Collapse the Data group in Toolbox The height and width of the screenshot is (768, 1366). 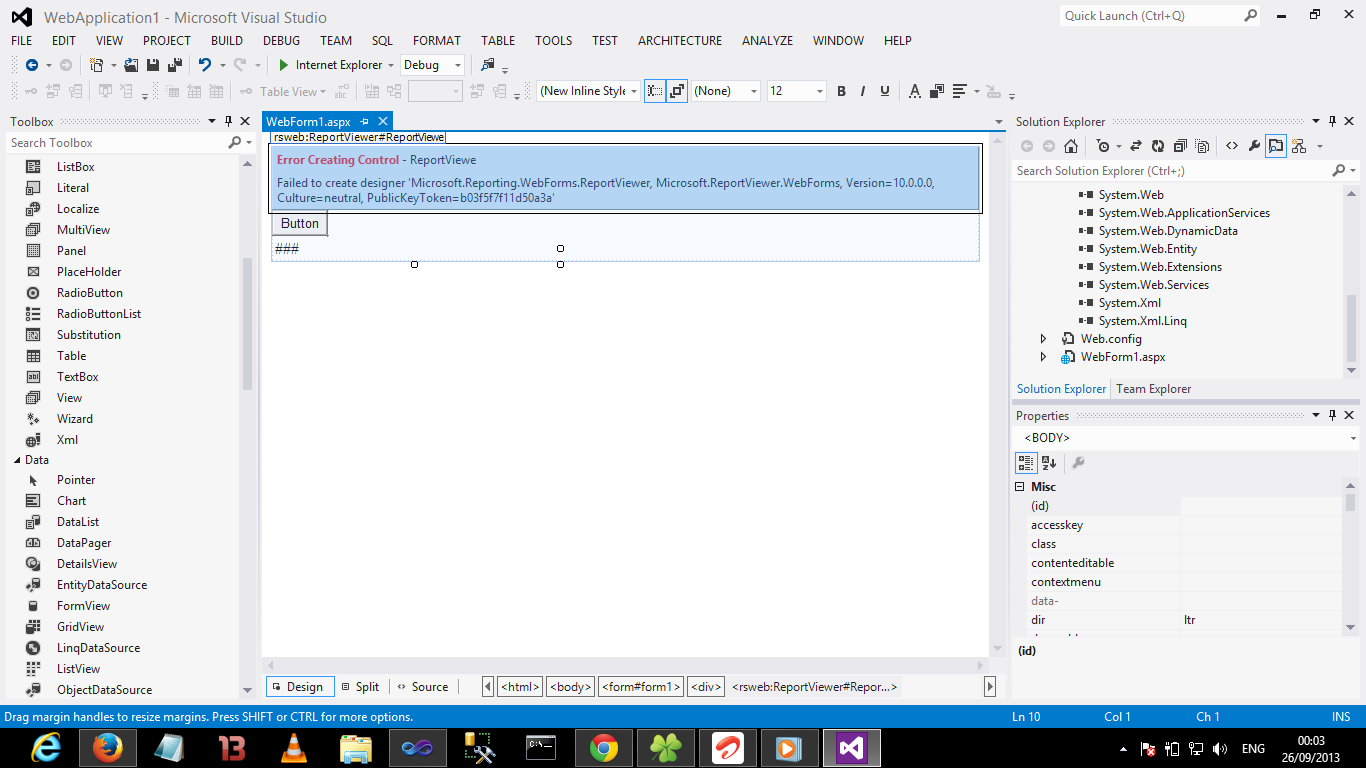16,460
